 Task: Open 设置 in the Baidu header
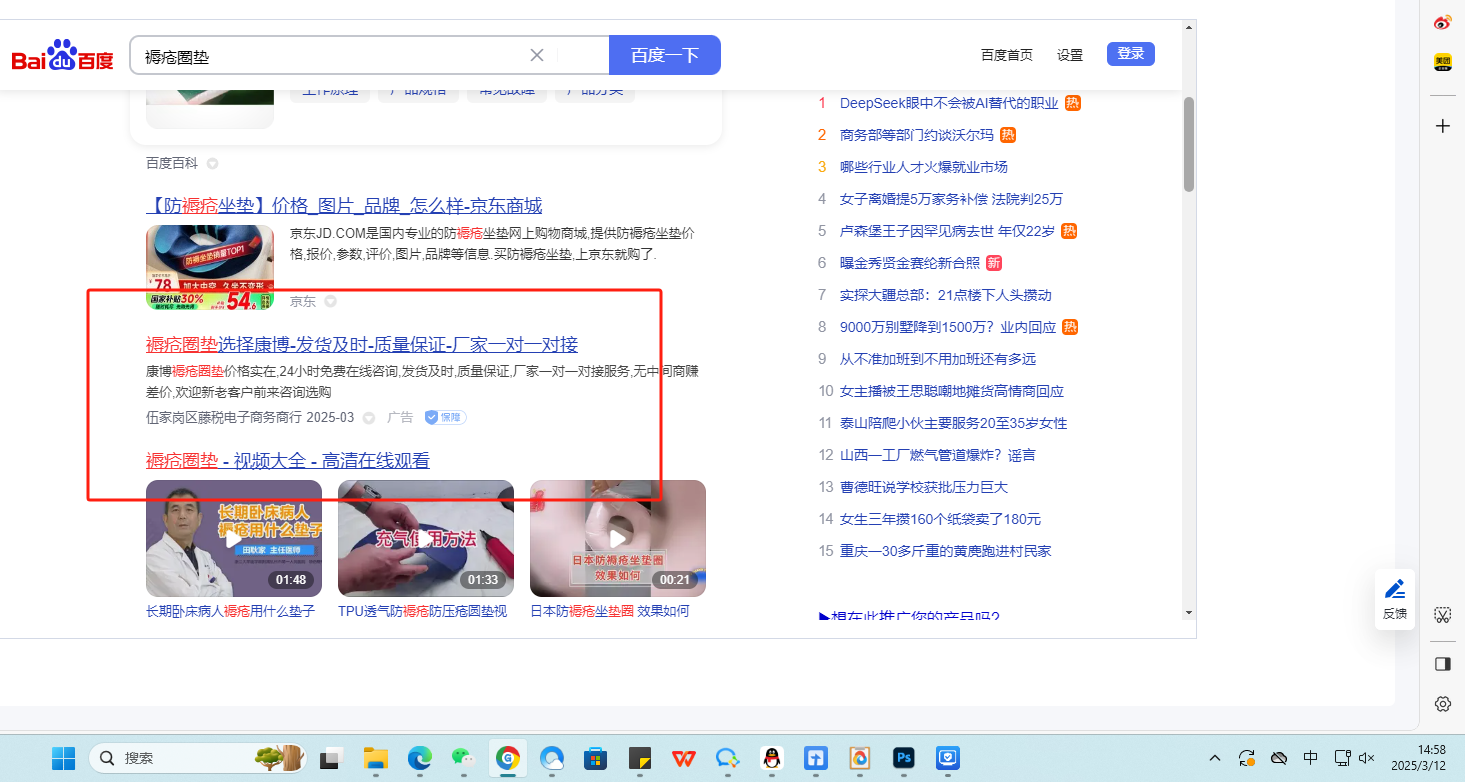[x=1069, y=55]
